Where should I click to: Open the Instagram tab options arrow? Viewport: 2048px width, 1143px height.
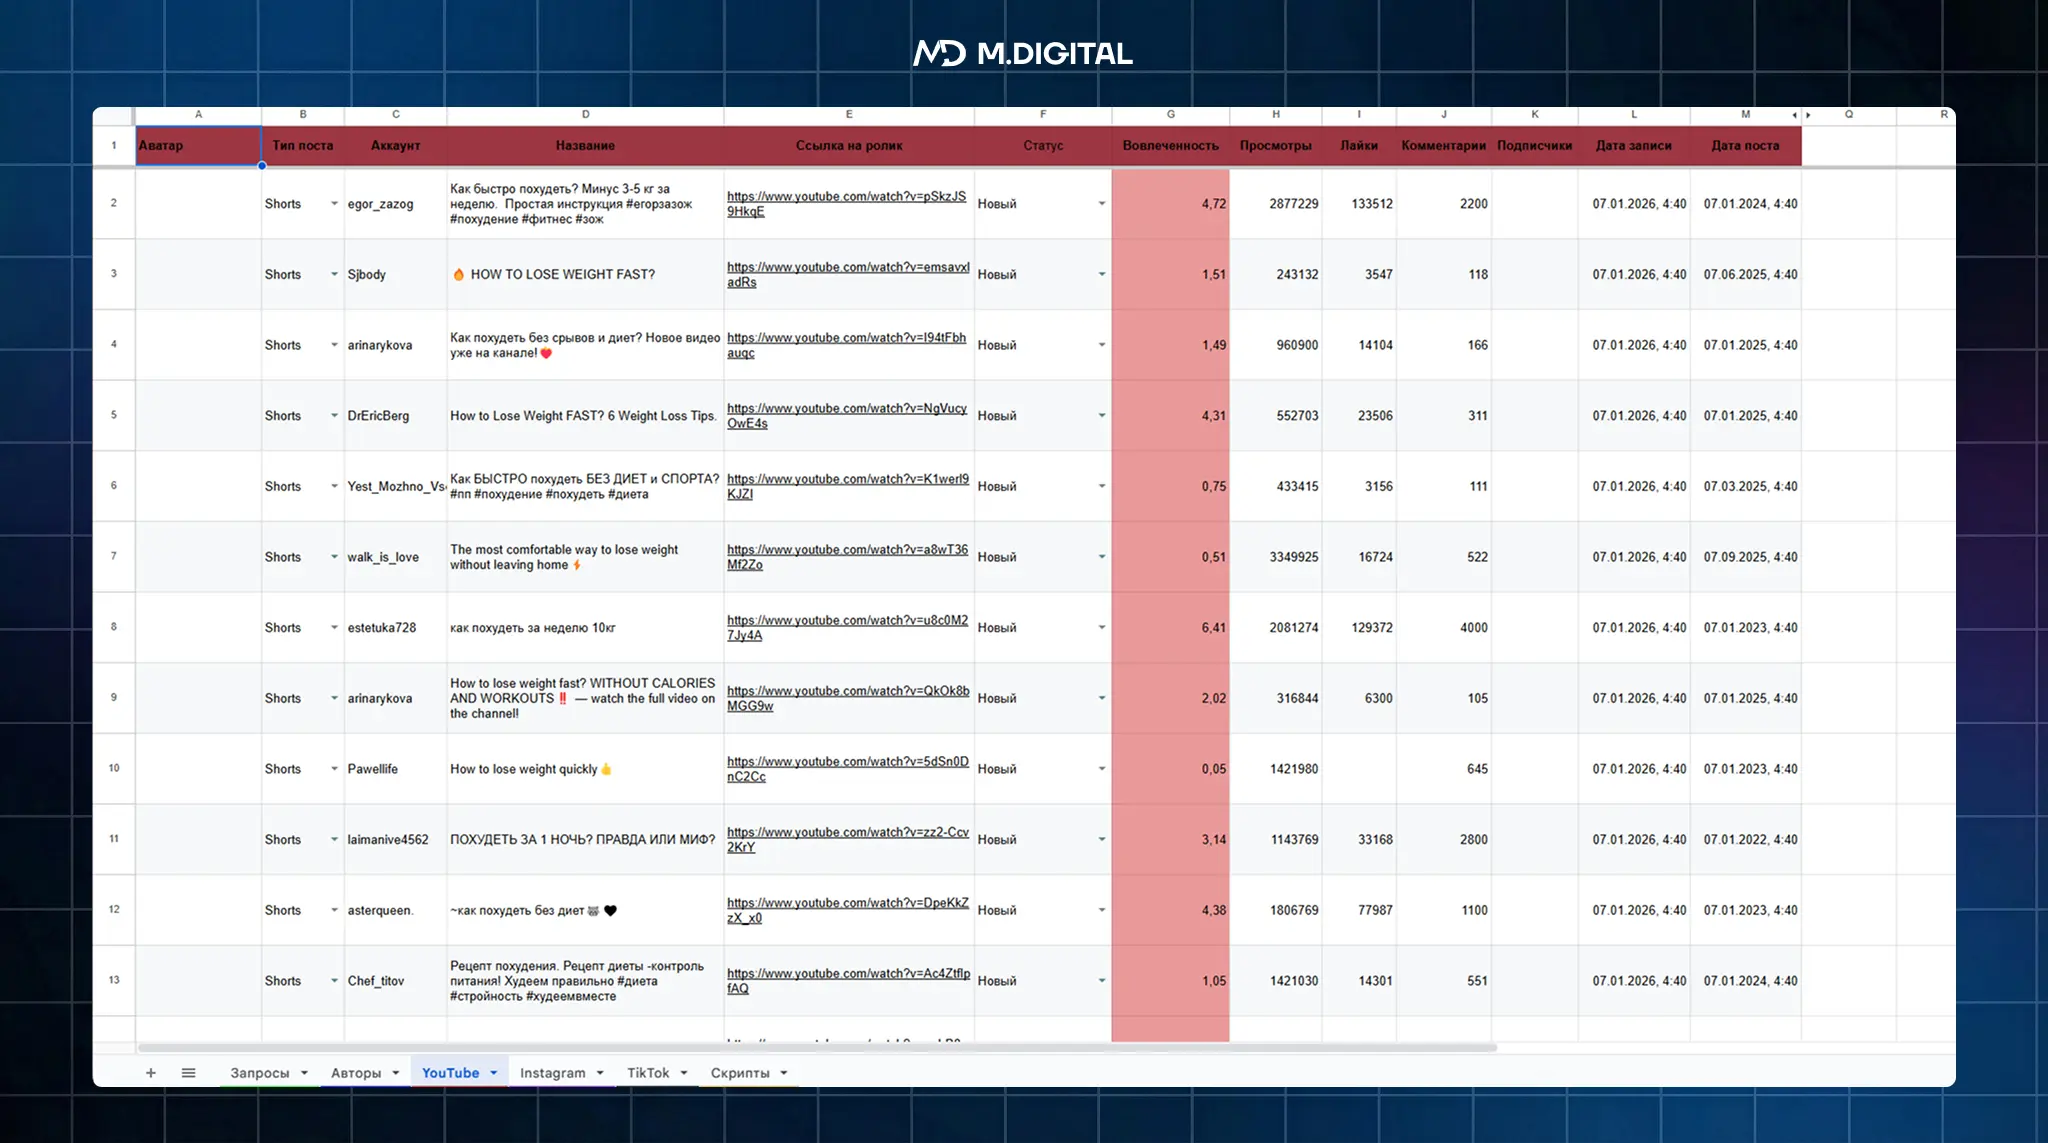tap(600, 1073)
